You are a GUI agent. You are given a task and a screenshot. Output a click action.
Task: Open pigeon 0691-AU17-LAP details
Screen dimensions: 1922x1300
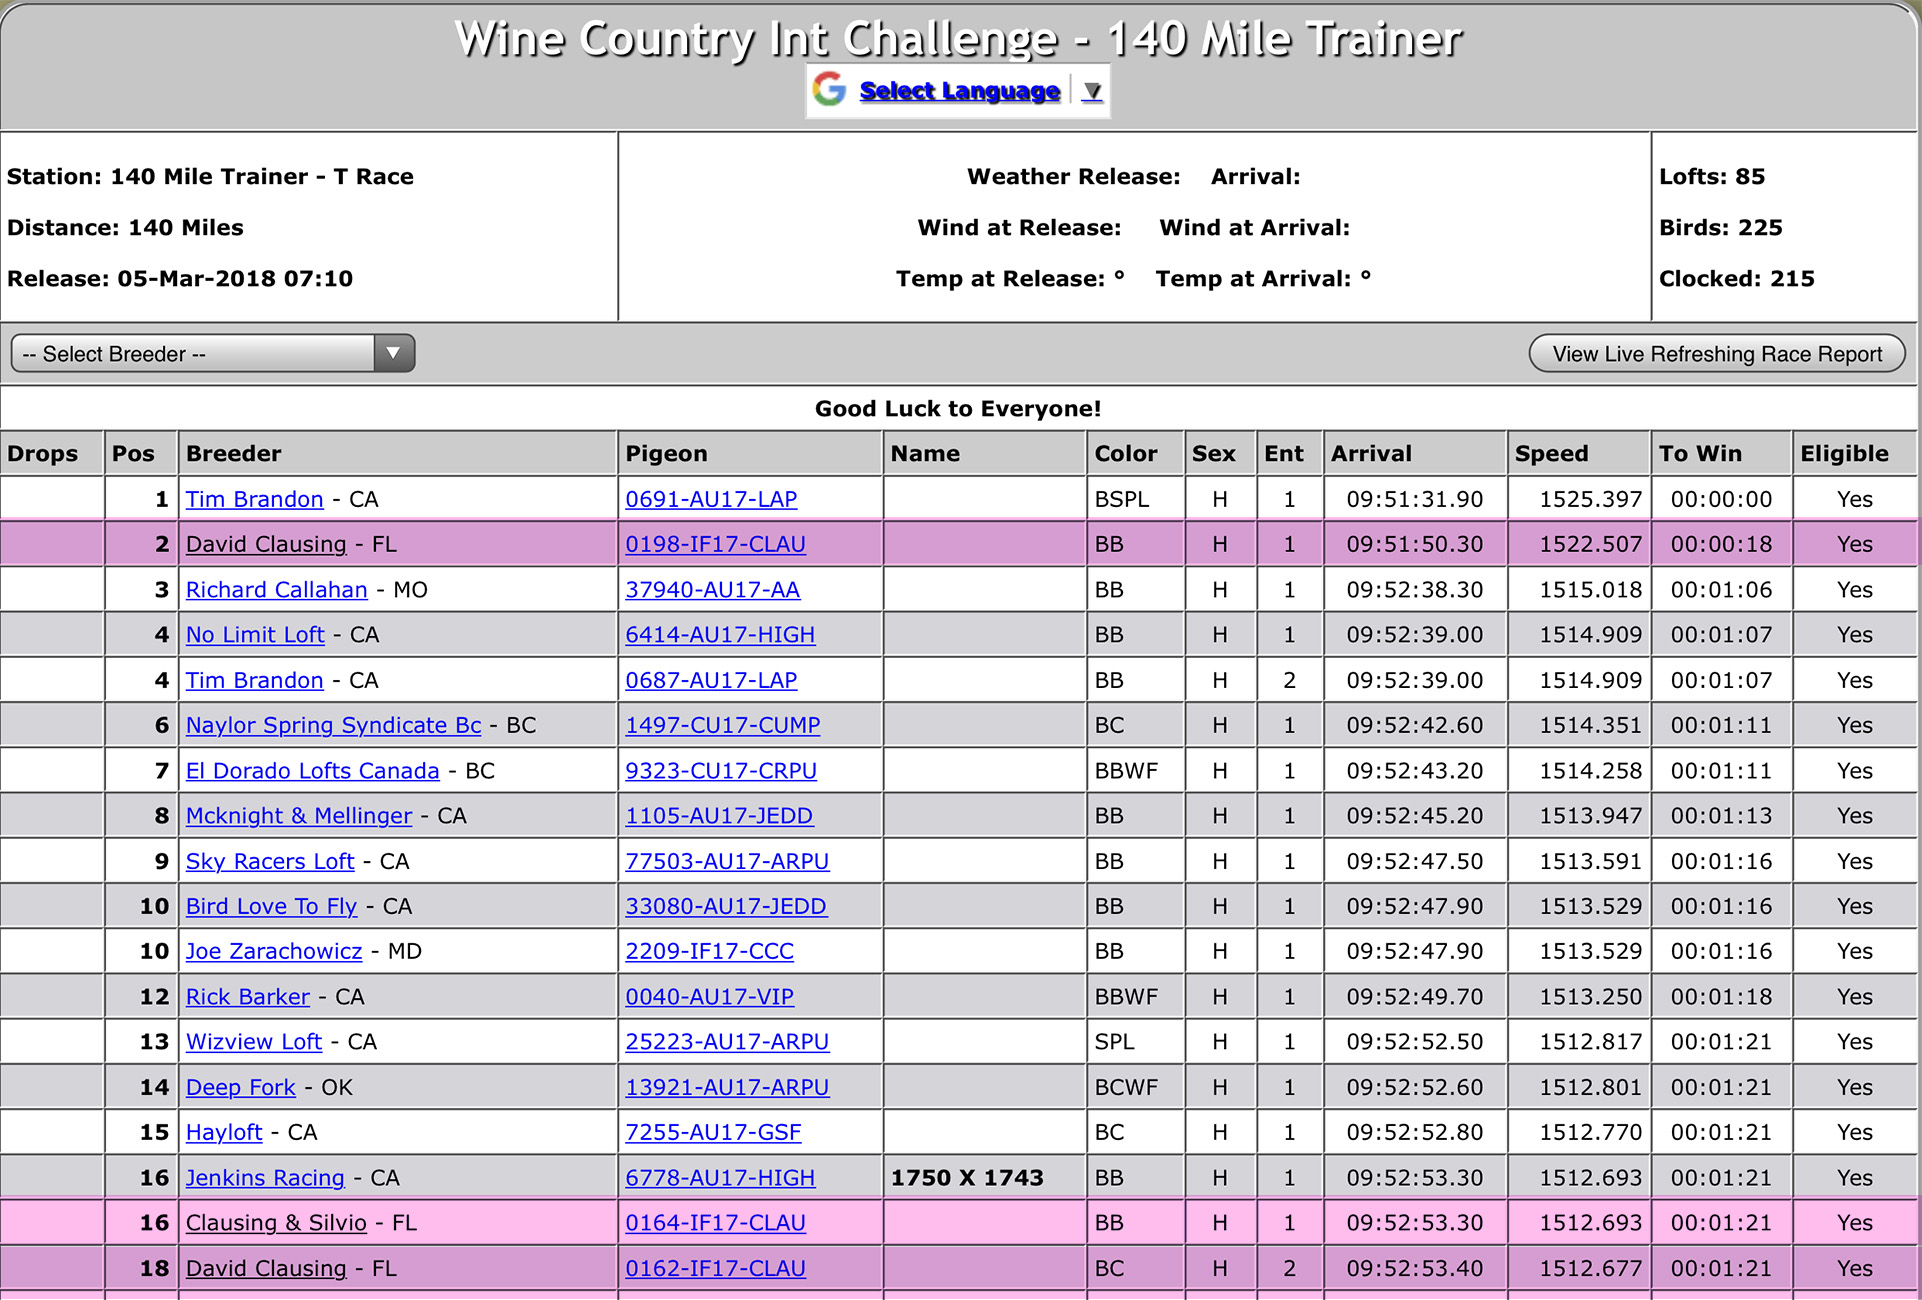tap(711, 499)
